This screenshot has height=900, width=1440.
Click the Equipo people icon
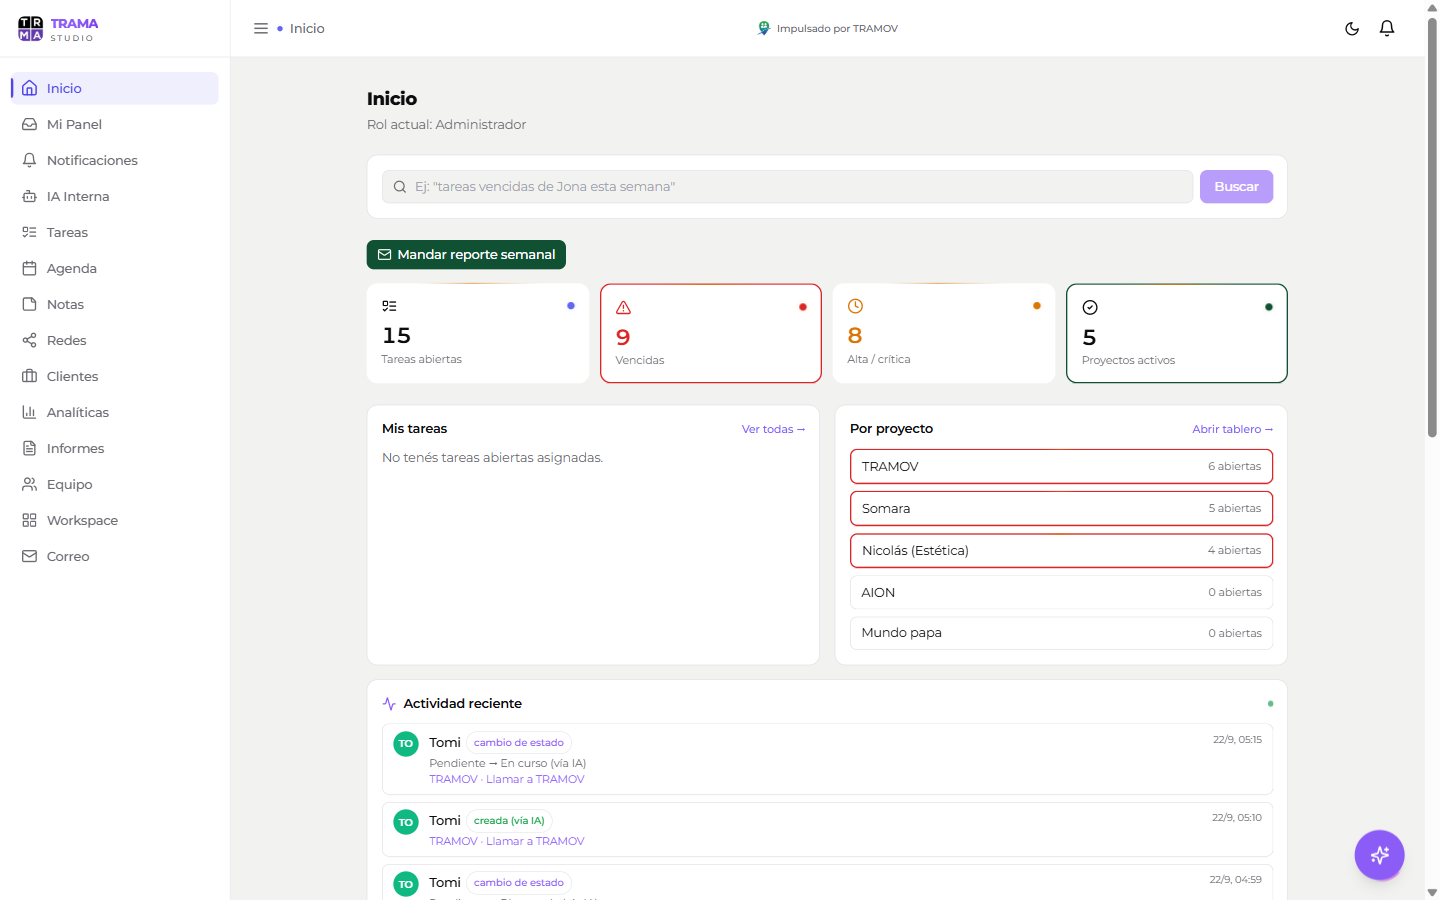coord(30,484)
